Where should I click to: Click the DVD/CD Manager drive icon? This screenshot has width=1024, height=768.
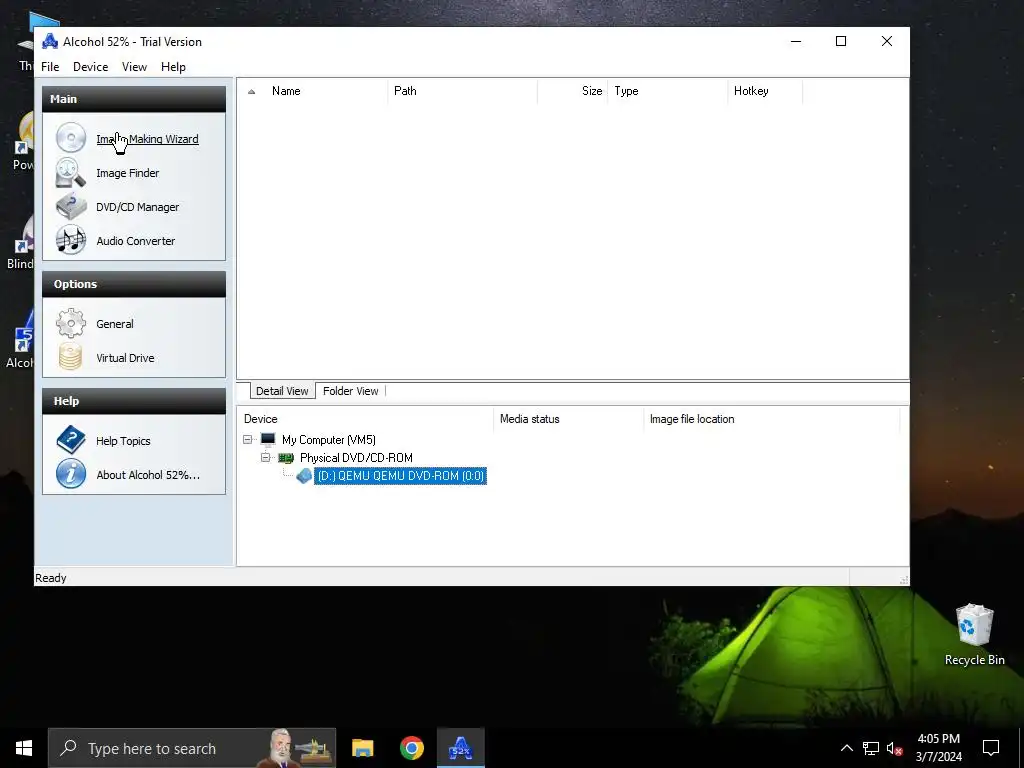click(71, 206)
